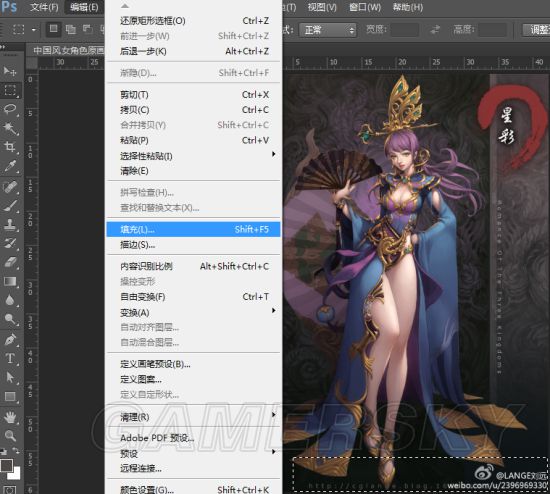Choose 后退一步(K) menu item
Image resolution: width=550 pixels, height=494 pixels.
tap(193, 51)
